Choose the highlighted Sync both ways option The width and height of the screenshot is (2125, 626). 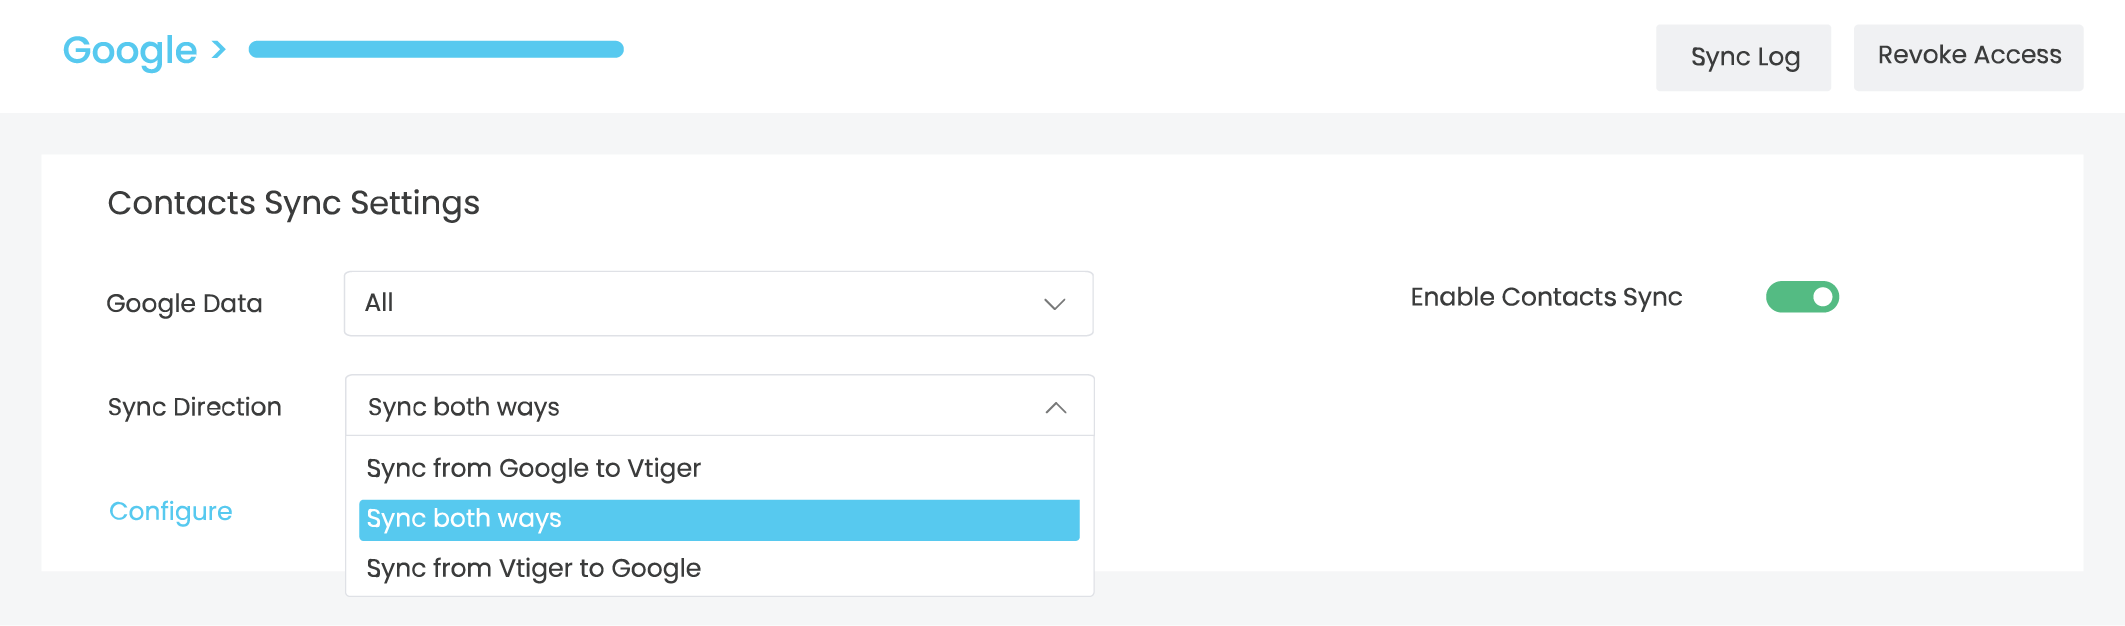coord(718,519)
